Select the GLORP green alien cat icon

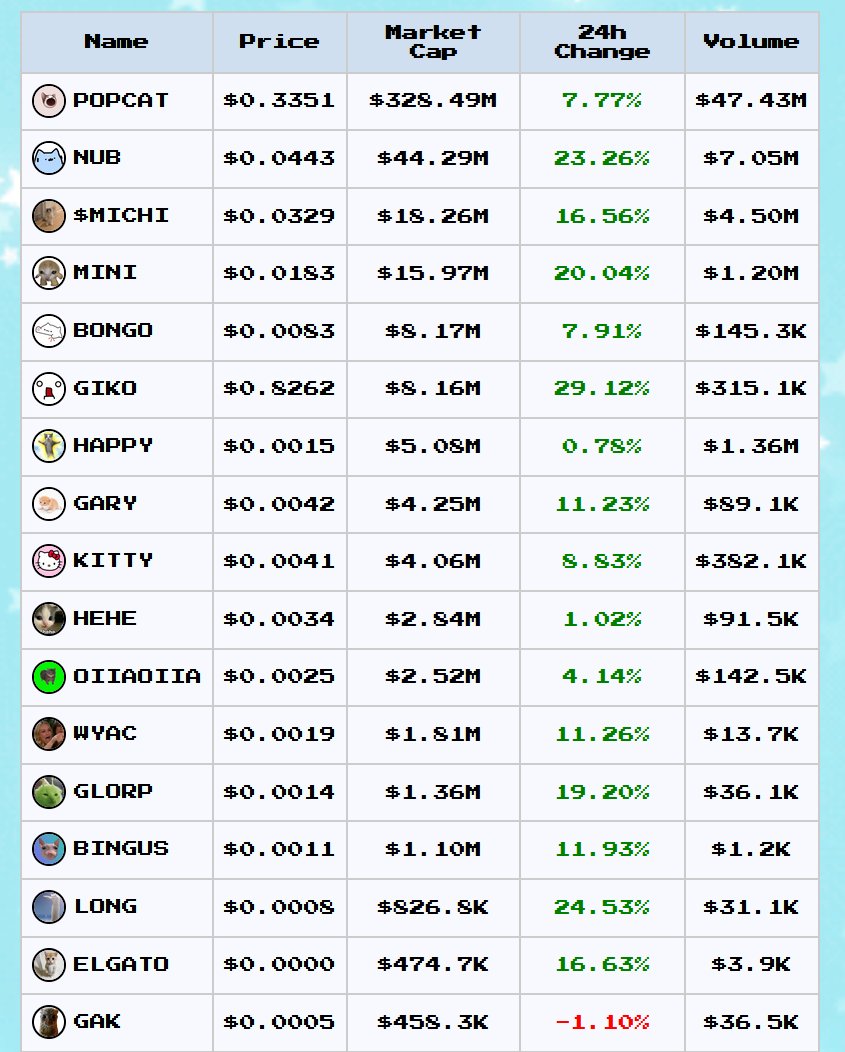49,792
